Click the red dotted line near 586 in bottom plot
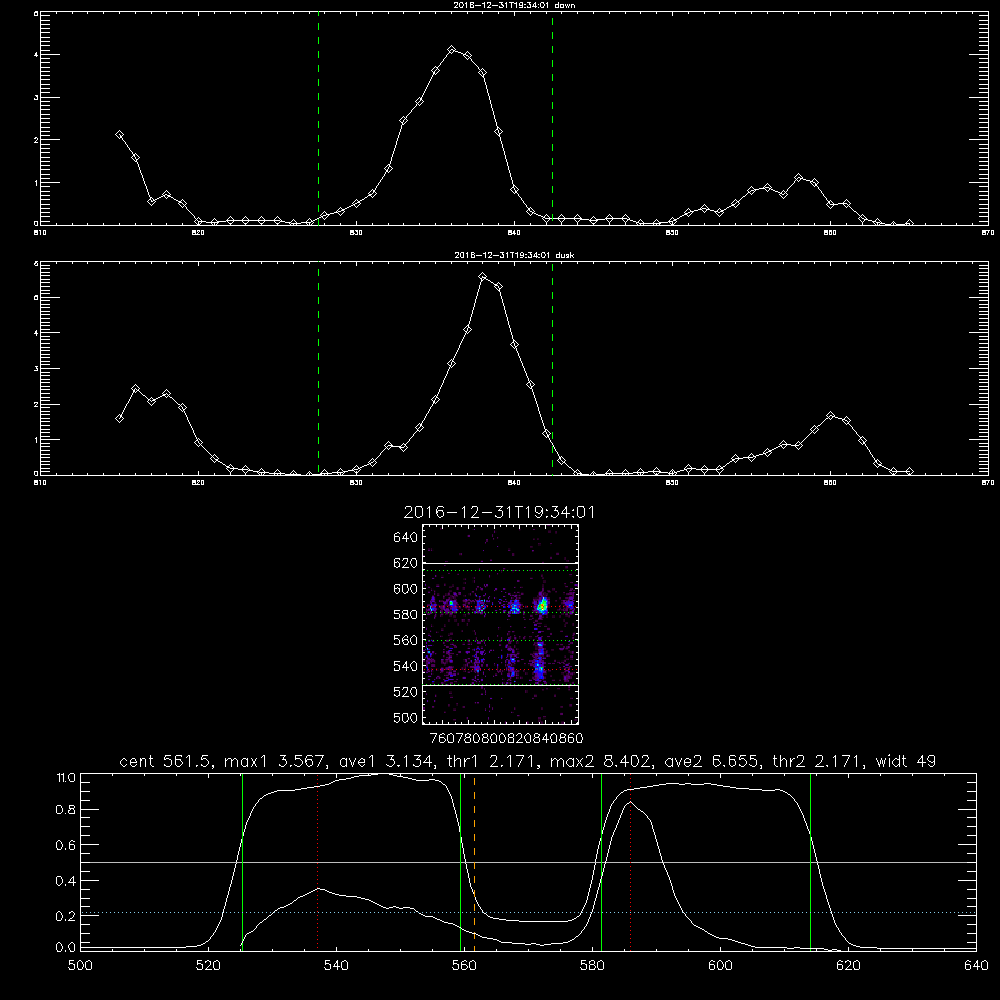1000x1000 pixels. pyautogui.click(x=631, y=862)
